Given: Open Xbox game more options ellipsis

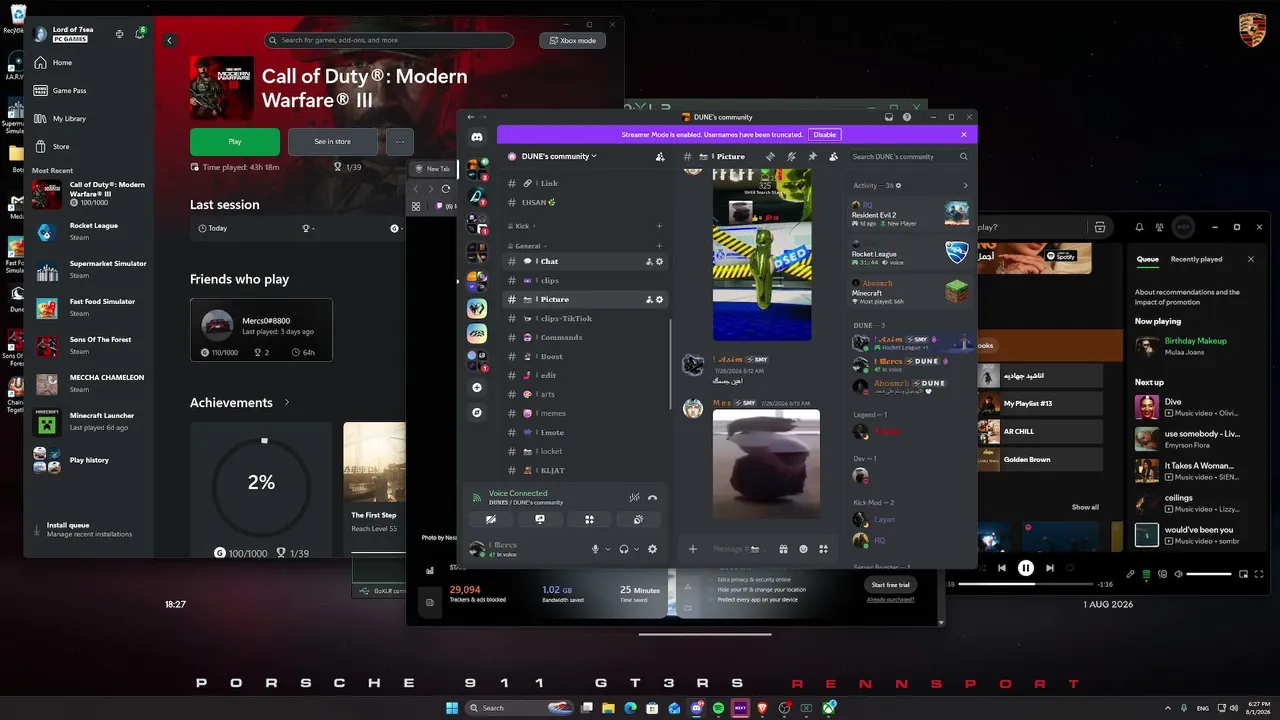Looking at the screenshot, I should (400, 142).
